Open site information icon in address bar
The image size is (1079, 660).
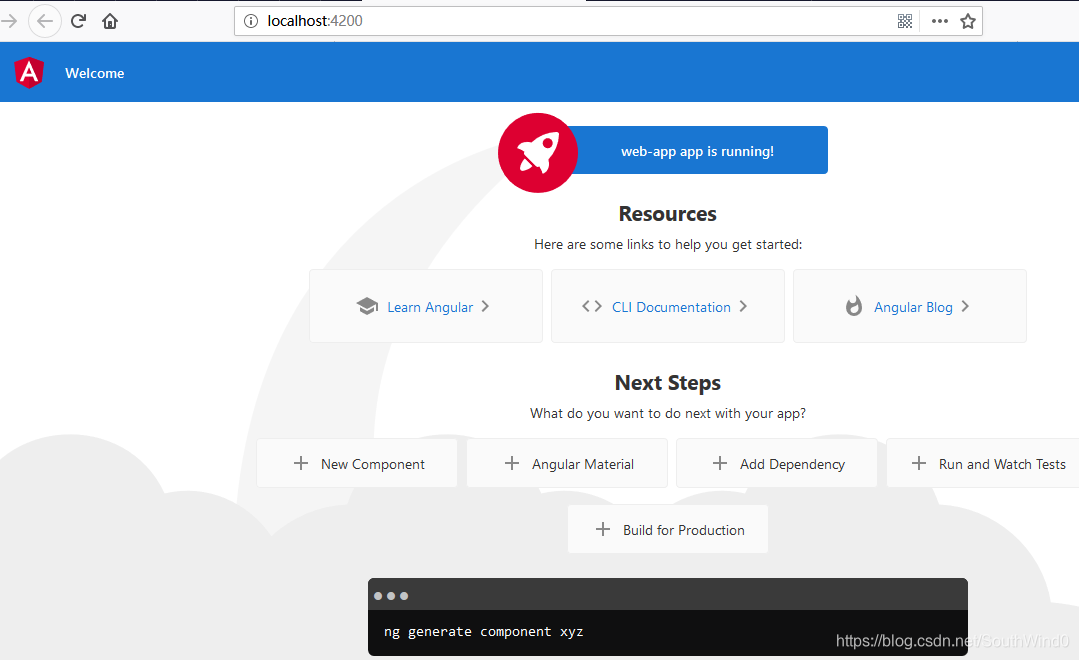(251, 21)
